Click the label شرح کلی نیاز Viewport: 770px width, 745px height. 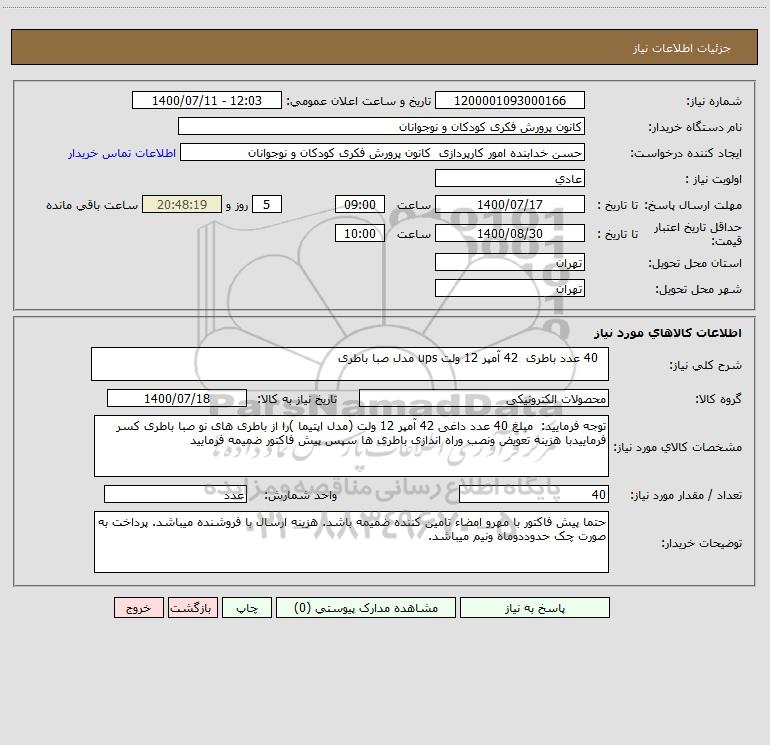coord(706,365)
